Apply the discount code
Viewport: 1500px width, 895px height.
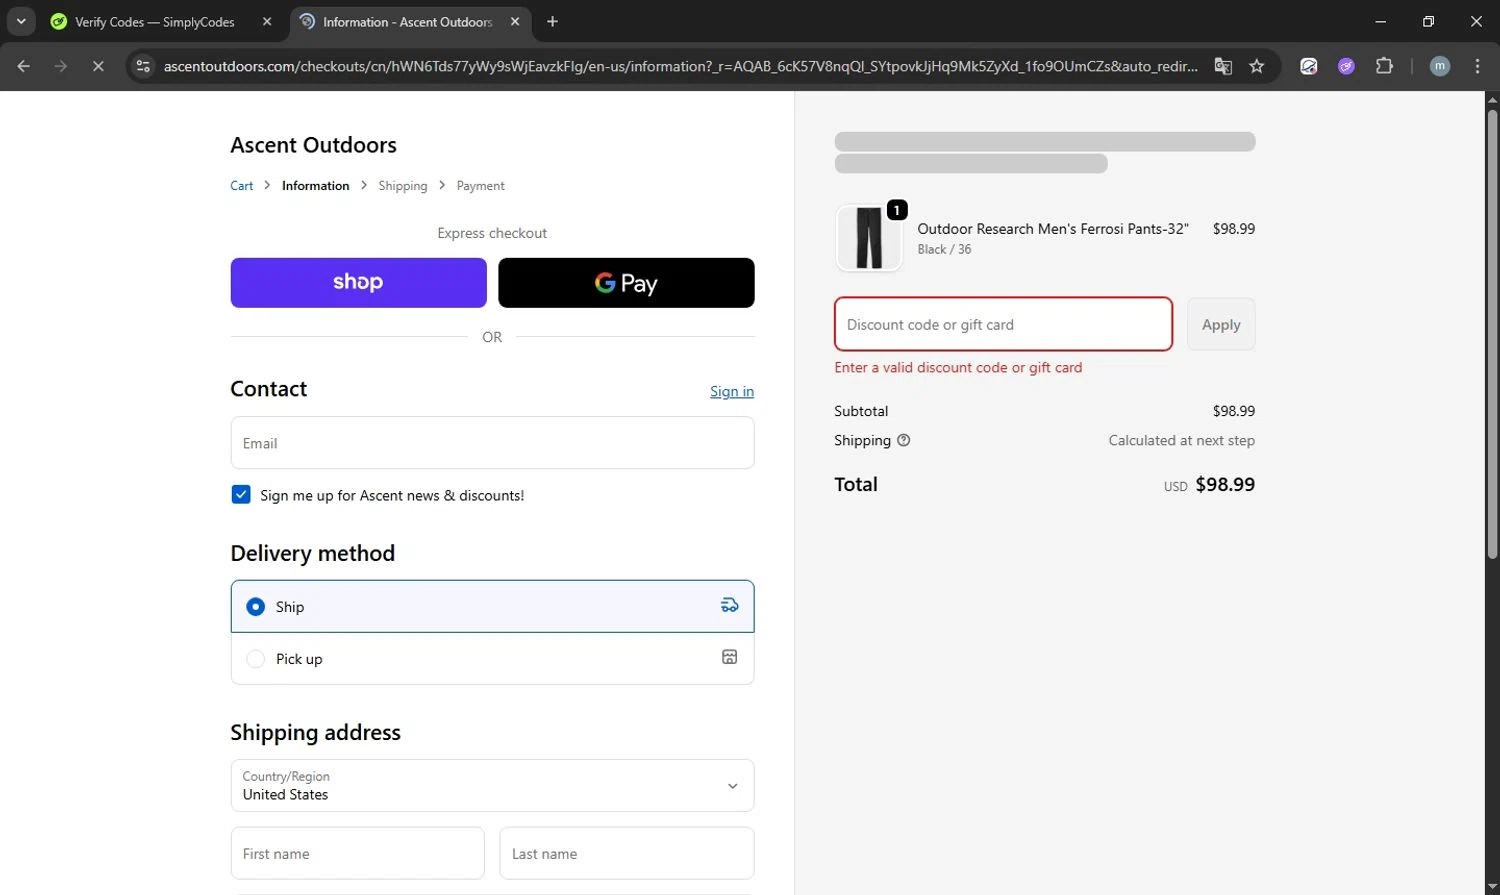1221,324
